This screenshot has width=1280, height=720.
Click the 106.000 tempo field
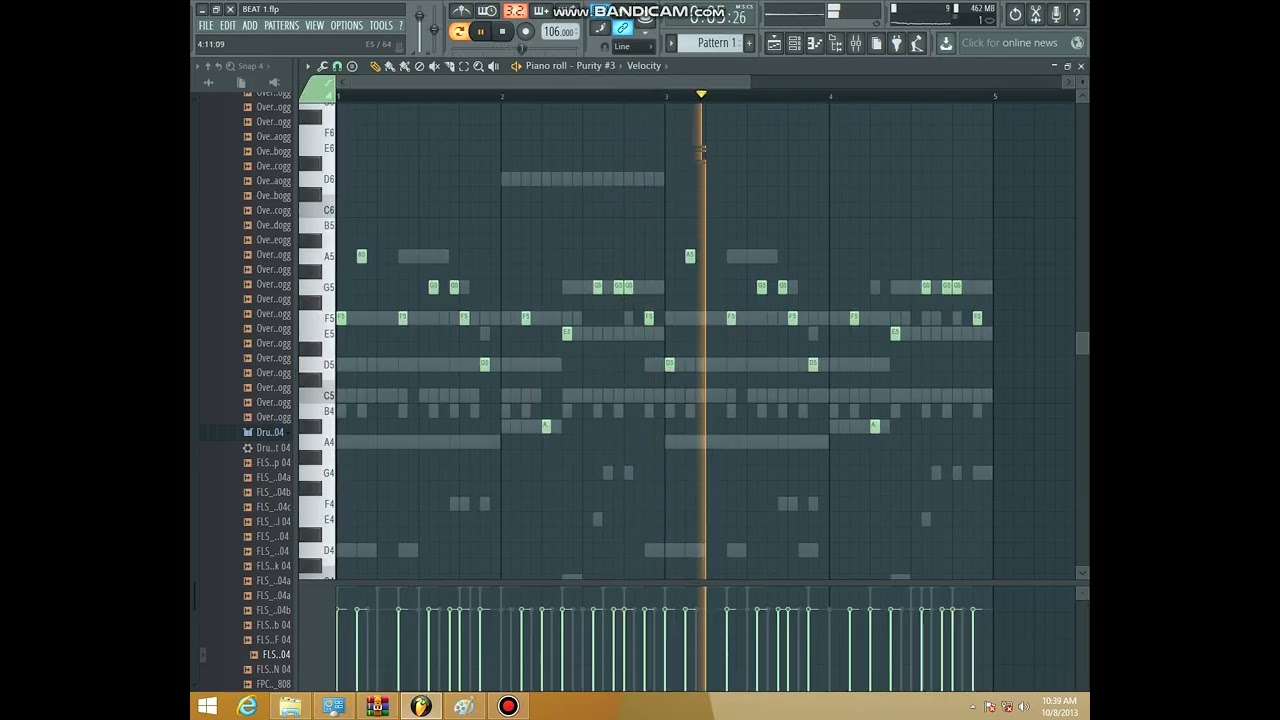[x=560, y=32]
